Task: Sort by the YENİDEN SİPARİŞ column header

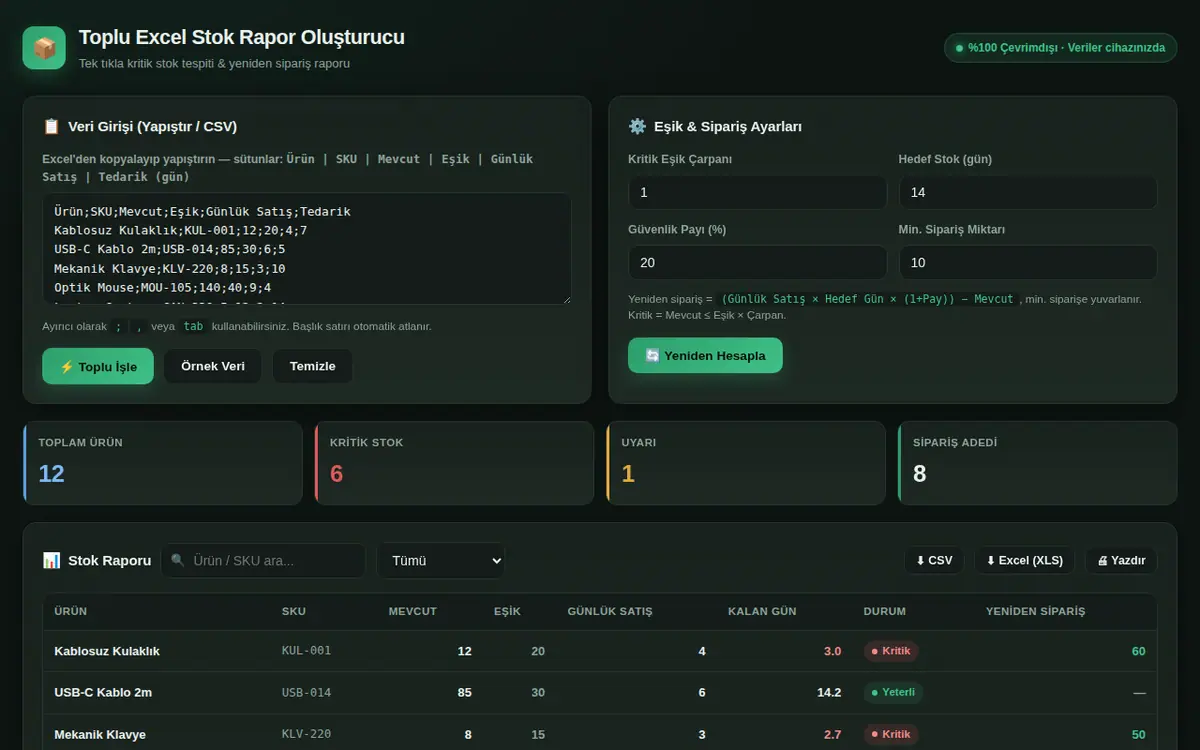Action: click(x=1035, y=611)
